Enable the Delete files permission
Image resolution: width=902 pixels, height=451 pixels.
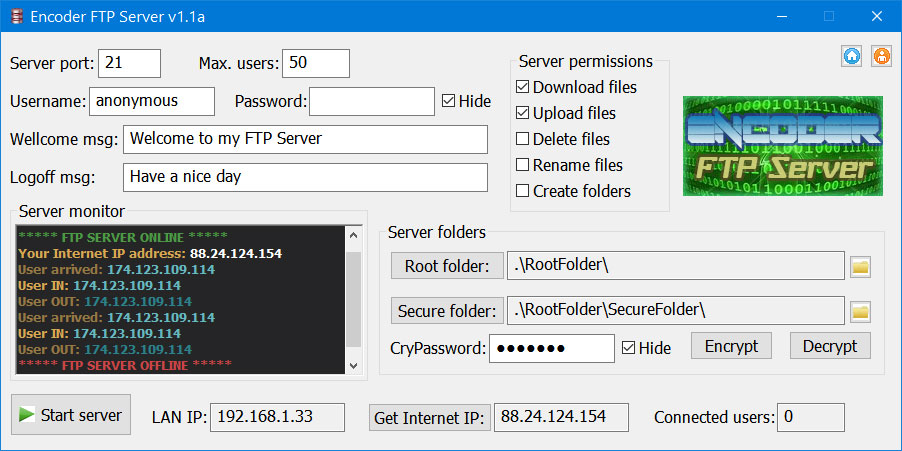tap(522, 139)
